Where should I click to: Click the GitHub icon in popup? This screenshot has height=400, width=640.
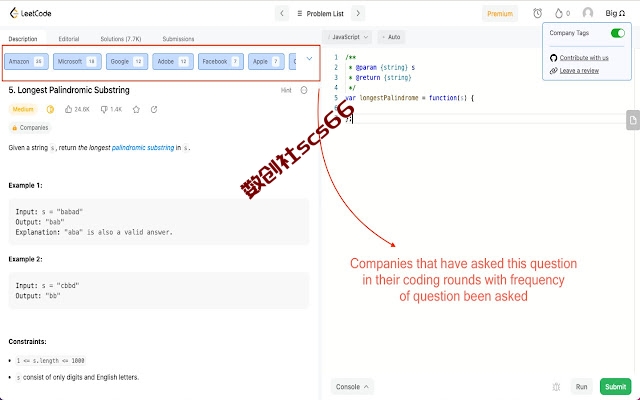click(553, 58)
